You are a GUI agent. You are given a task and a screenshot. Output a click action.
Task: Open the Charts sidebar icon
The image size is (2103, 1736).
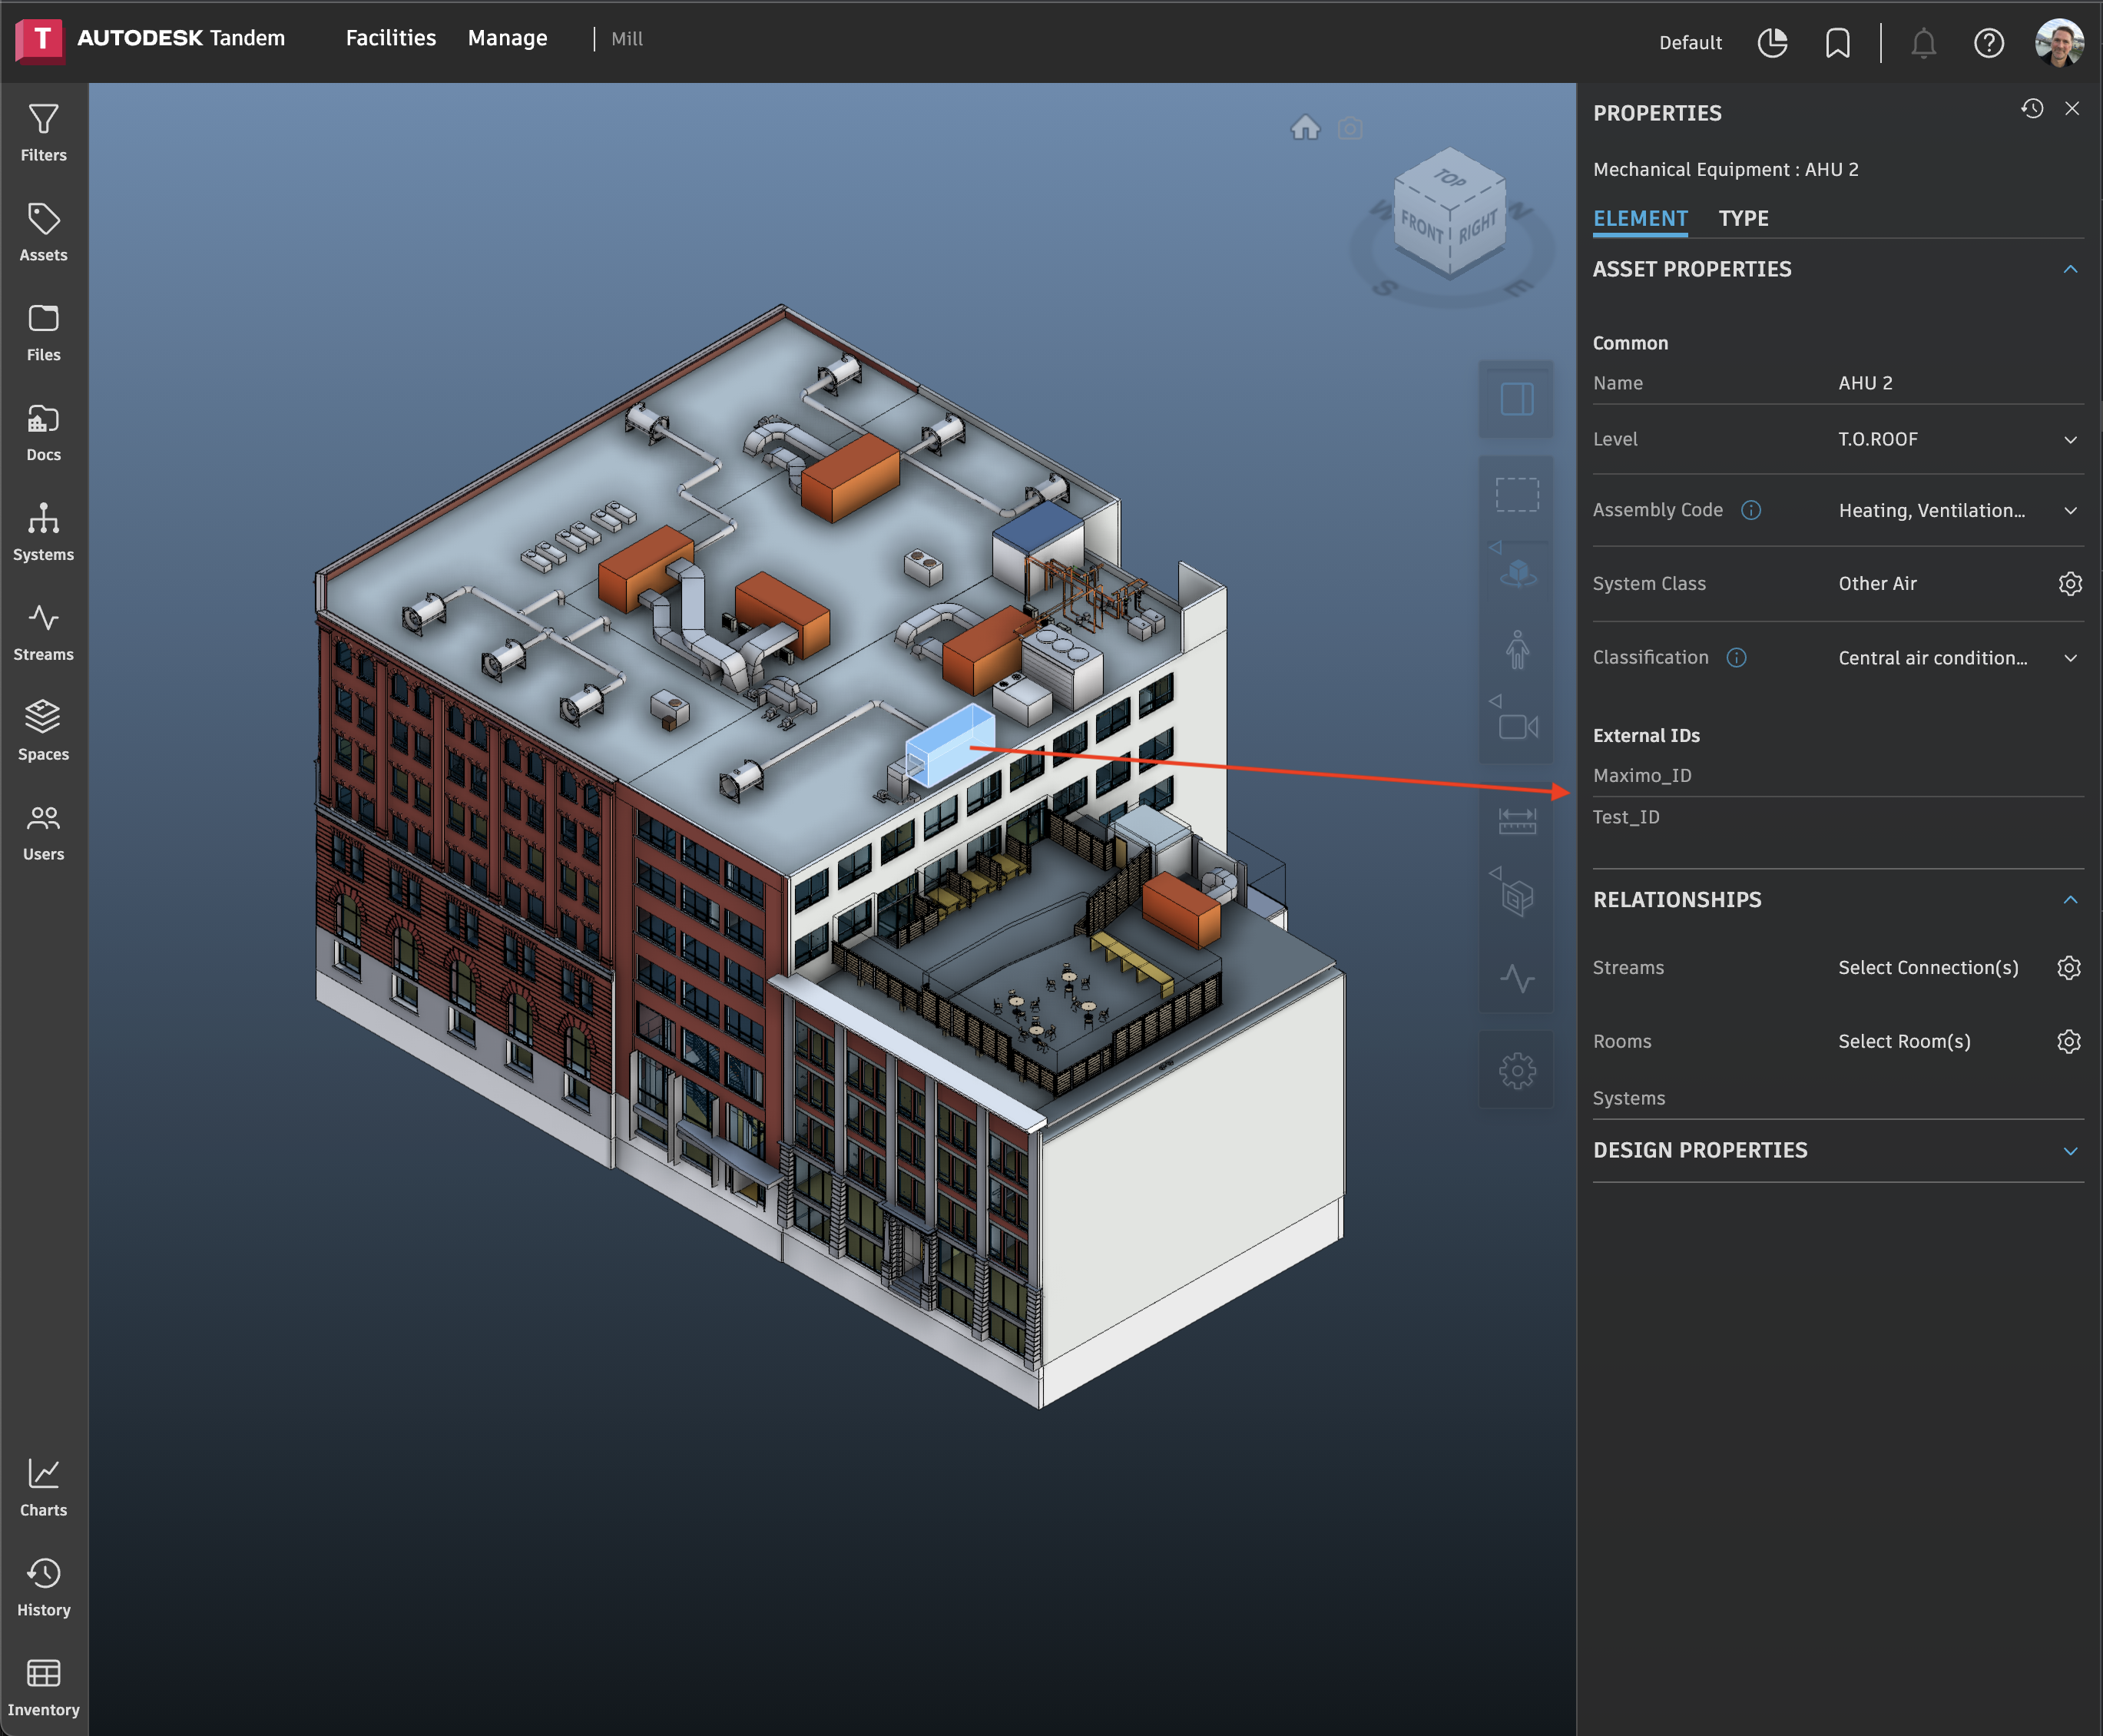click(x=43, y=1487)
